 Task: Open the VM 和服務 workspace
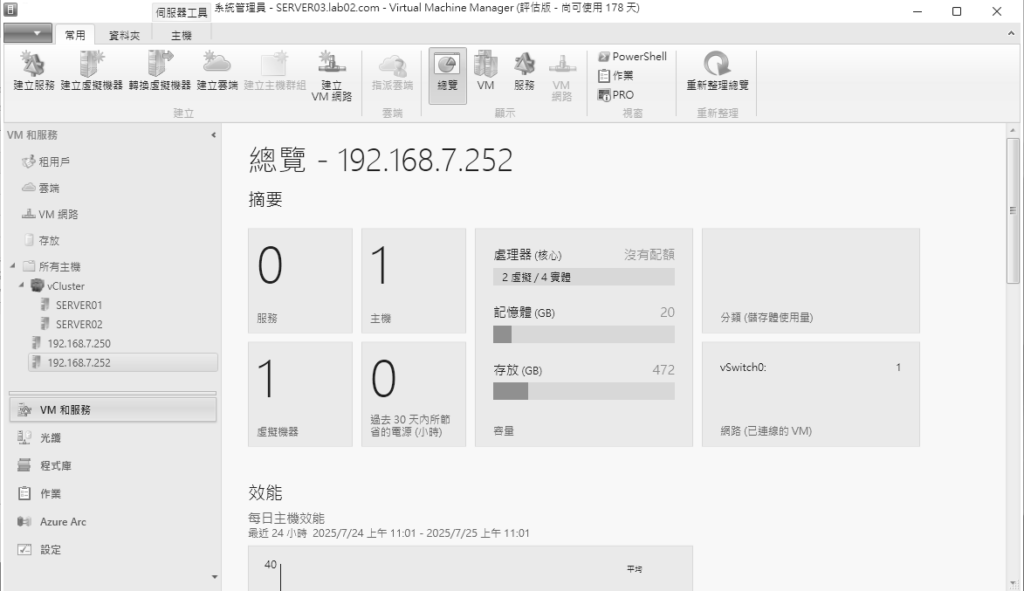pos(113,410)
